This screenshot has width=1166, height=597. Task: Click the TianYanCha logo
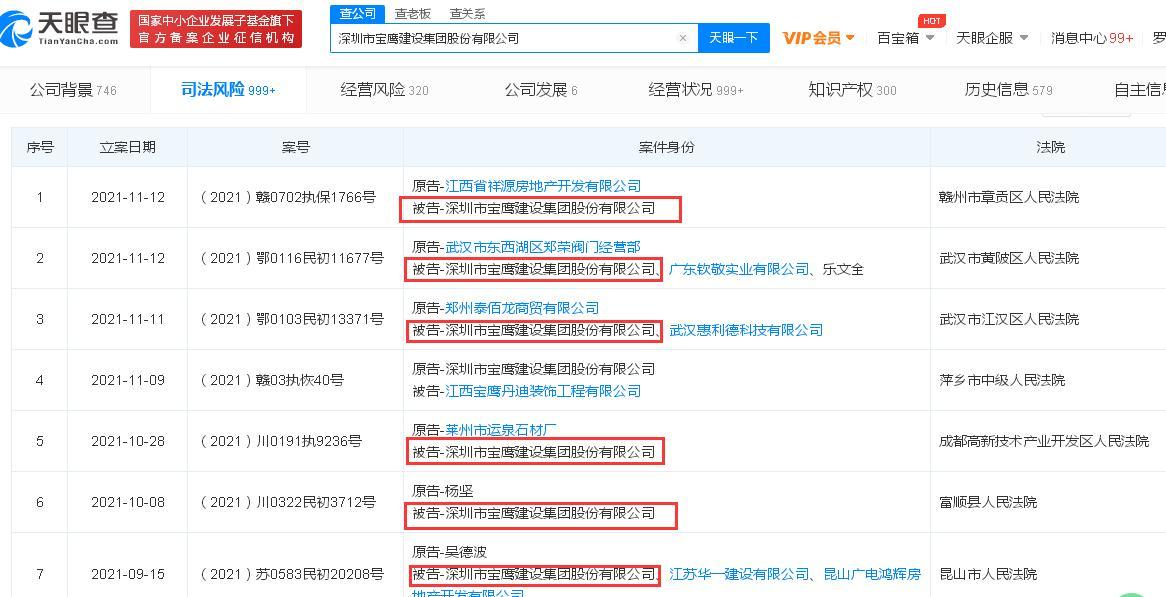59,30
